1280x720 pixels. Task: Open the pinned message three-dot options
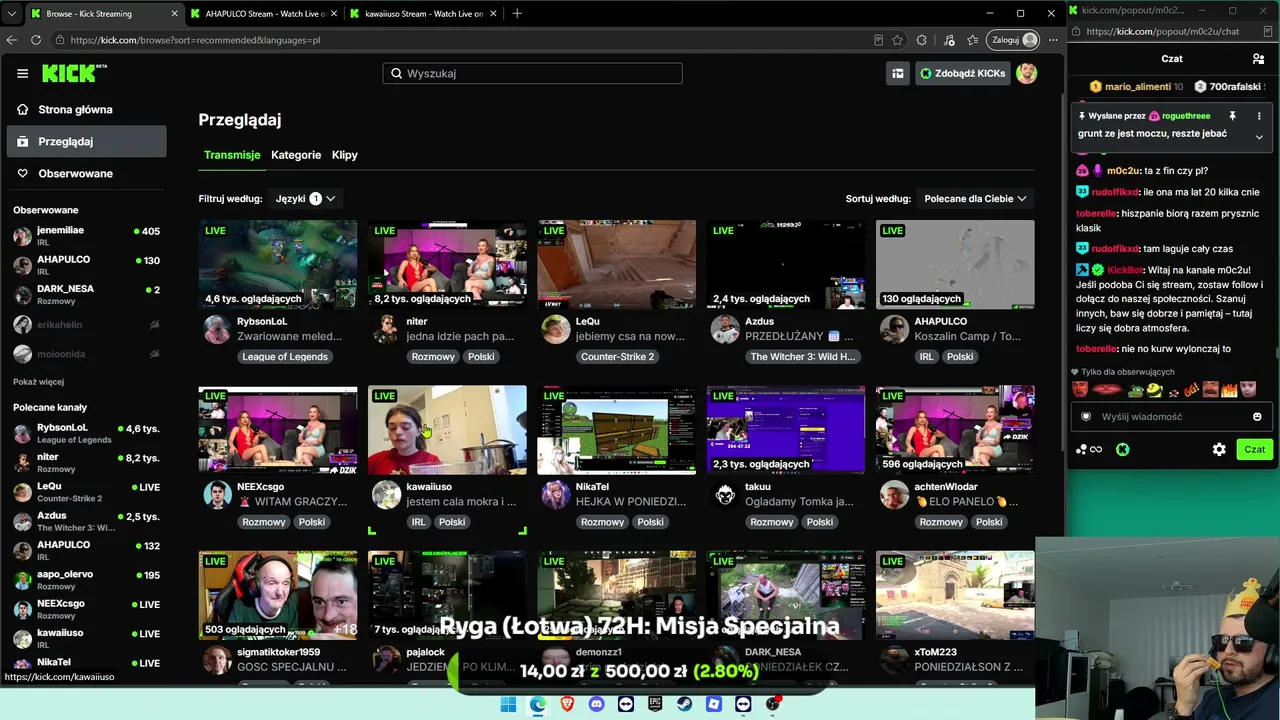click(1259, 116)
